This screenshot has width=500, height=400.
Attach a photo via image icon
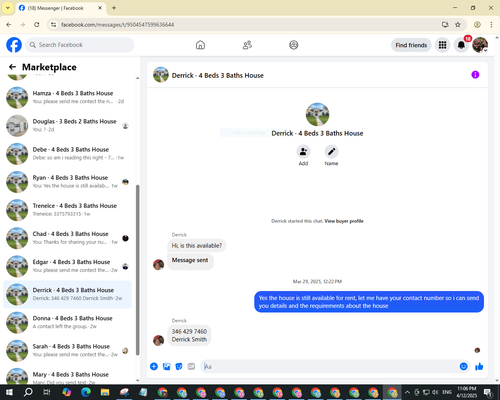pos(166,366)
